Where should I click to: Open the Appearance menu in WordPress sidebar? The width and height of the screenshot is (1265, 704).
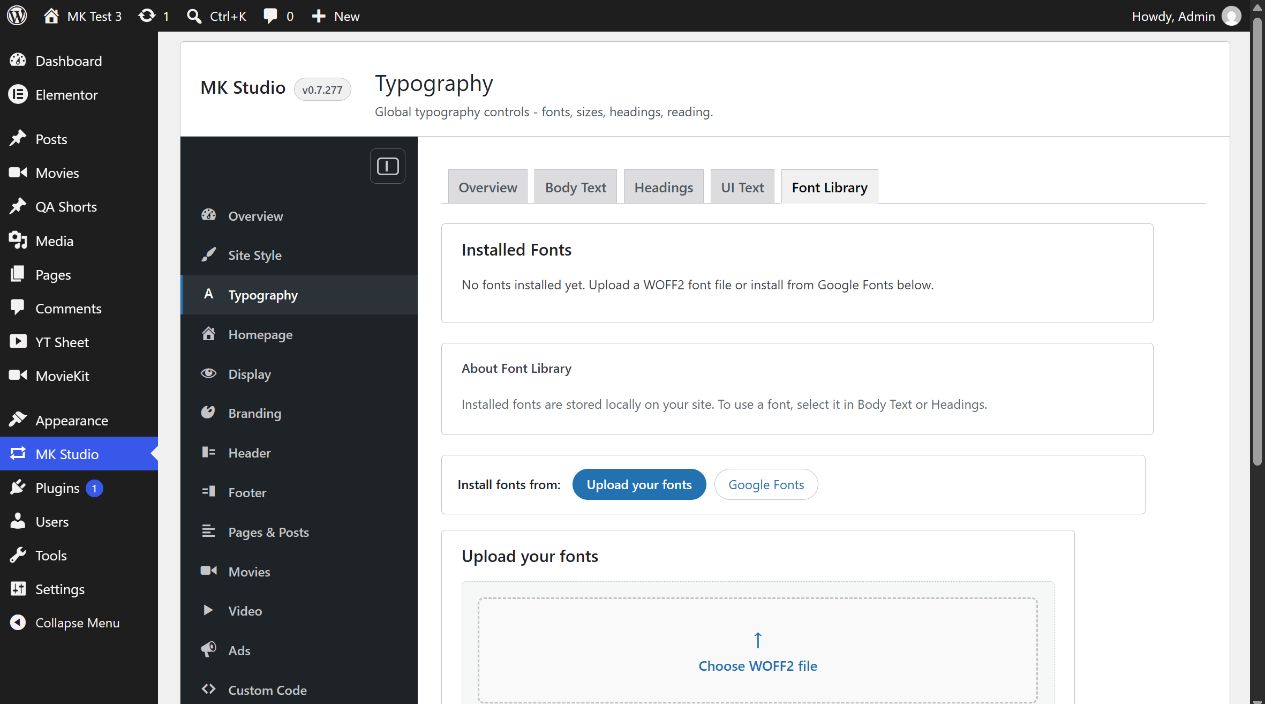coord(79,421)
